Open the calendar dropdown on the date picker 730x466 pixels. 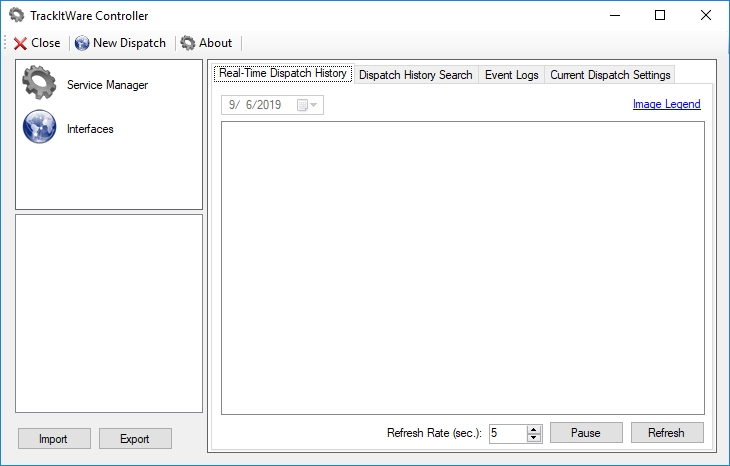(x=307, y=105)
